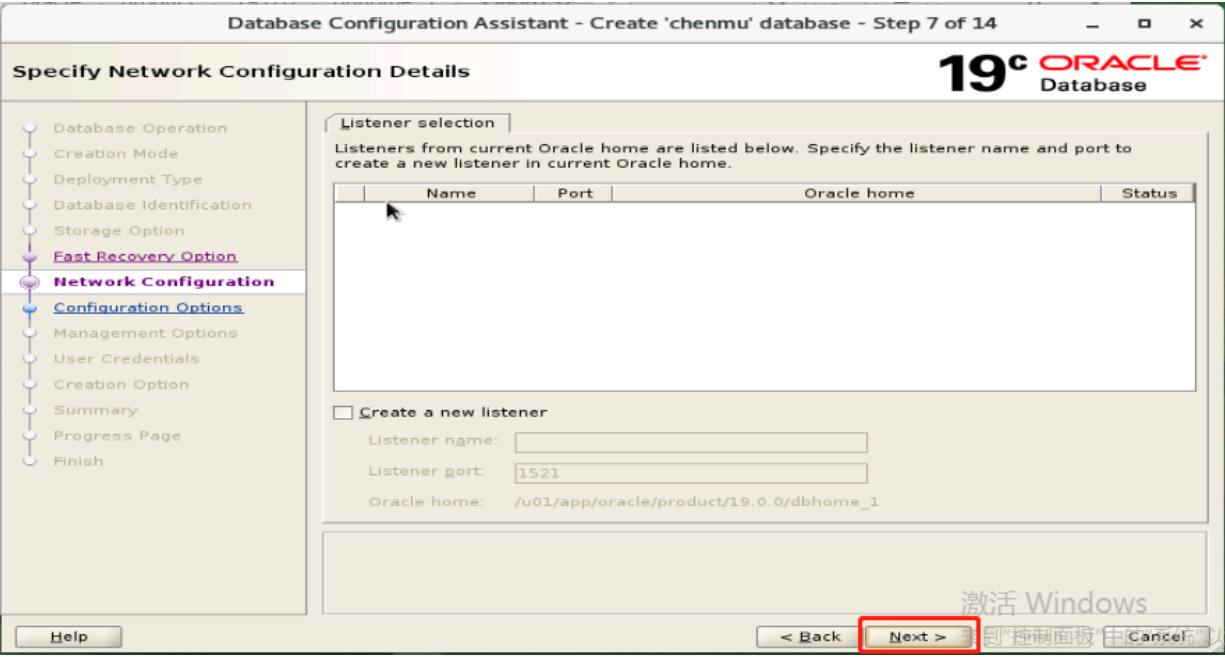Select the Network Configuration step
Viewport: 1225px width, 657px height.
[163, 282]
